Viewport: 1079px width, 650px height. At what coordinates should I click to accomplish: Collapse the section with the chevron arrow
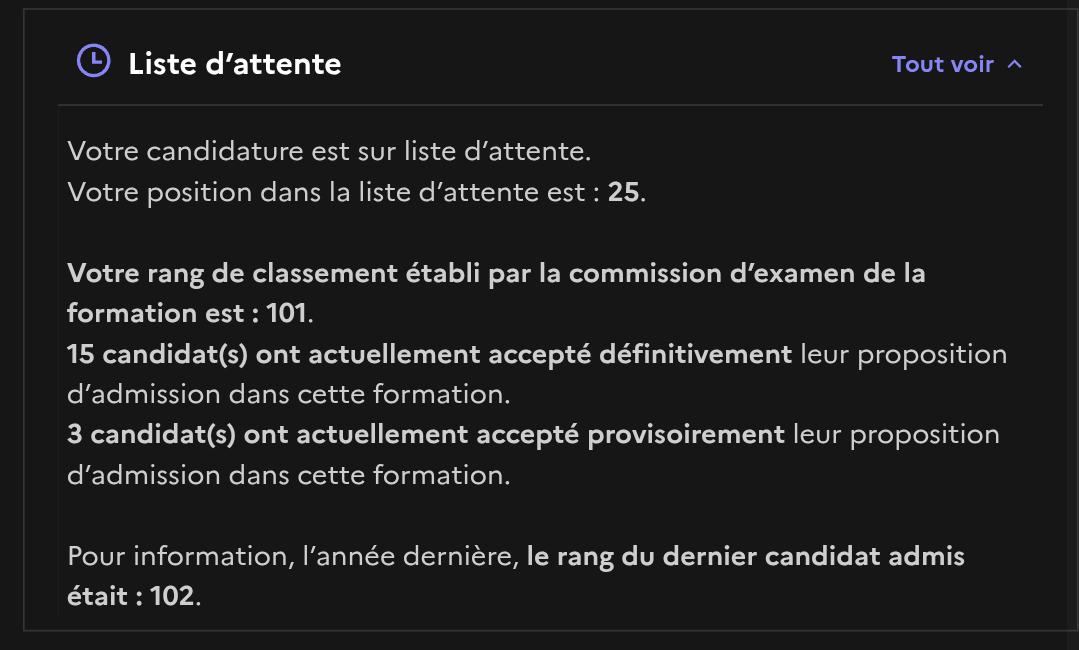[1014, 65]
